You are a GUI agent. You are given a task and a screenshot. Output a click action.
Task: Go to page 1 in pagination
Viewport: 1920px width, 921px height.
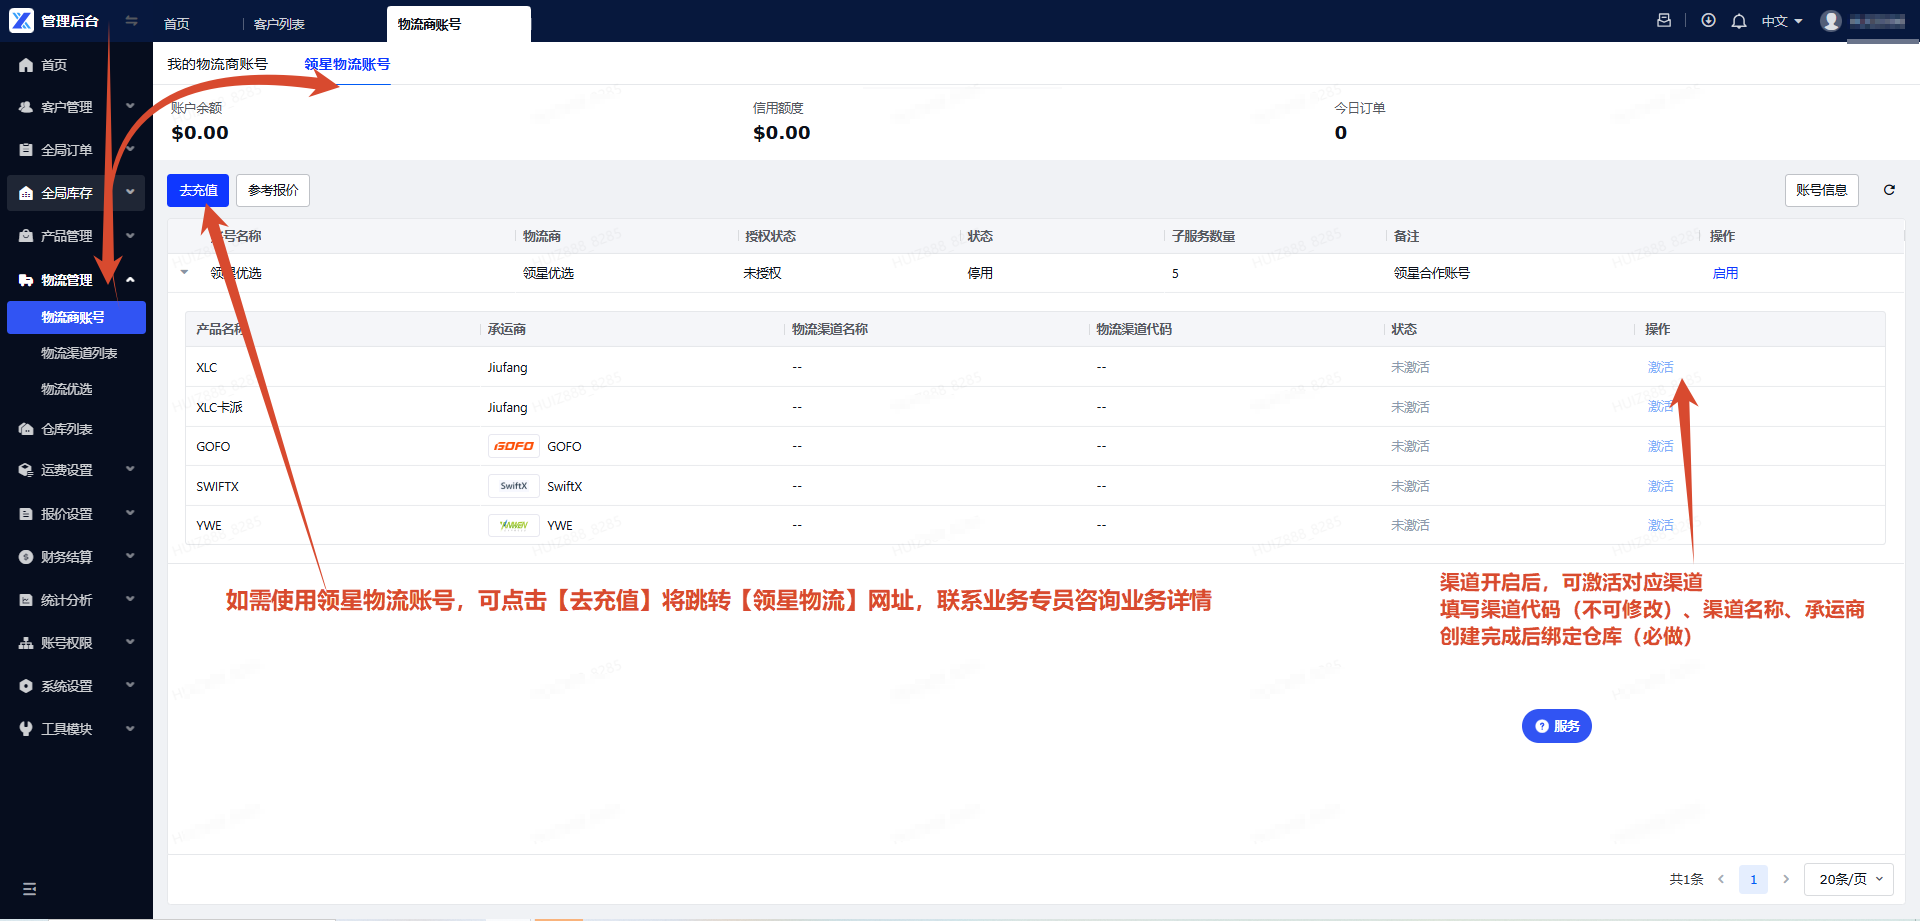coord(1753,879)
